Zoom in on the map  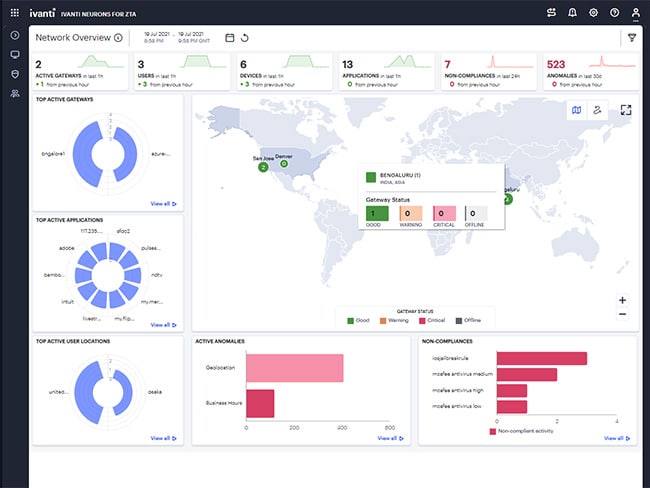pos(622,300)
